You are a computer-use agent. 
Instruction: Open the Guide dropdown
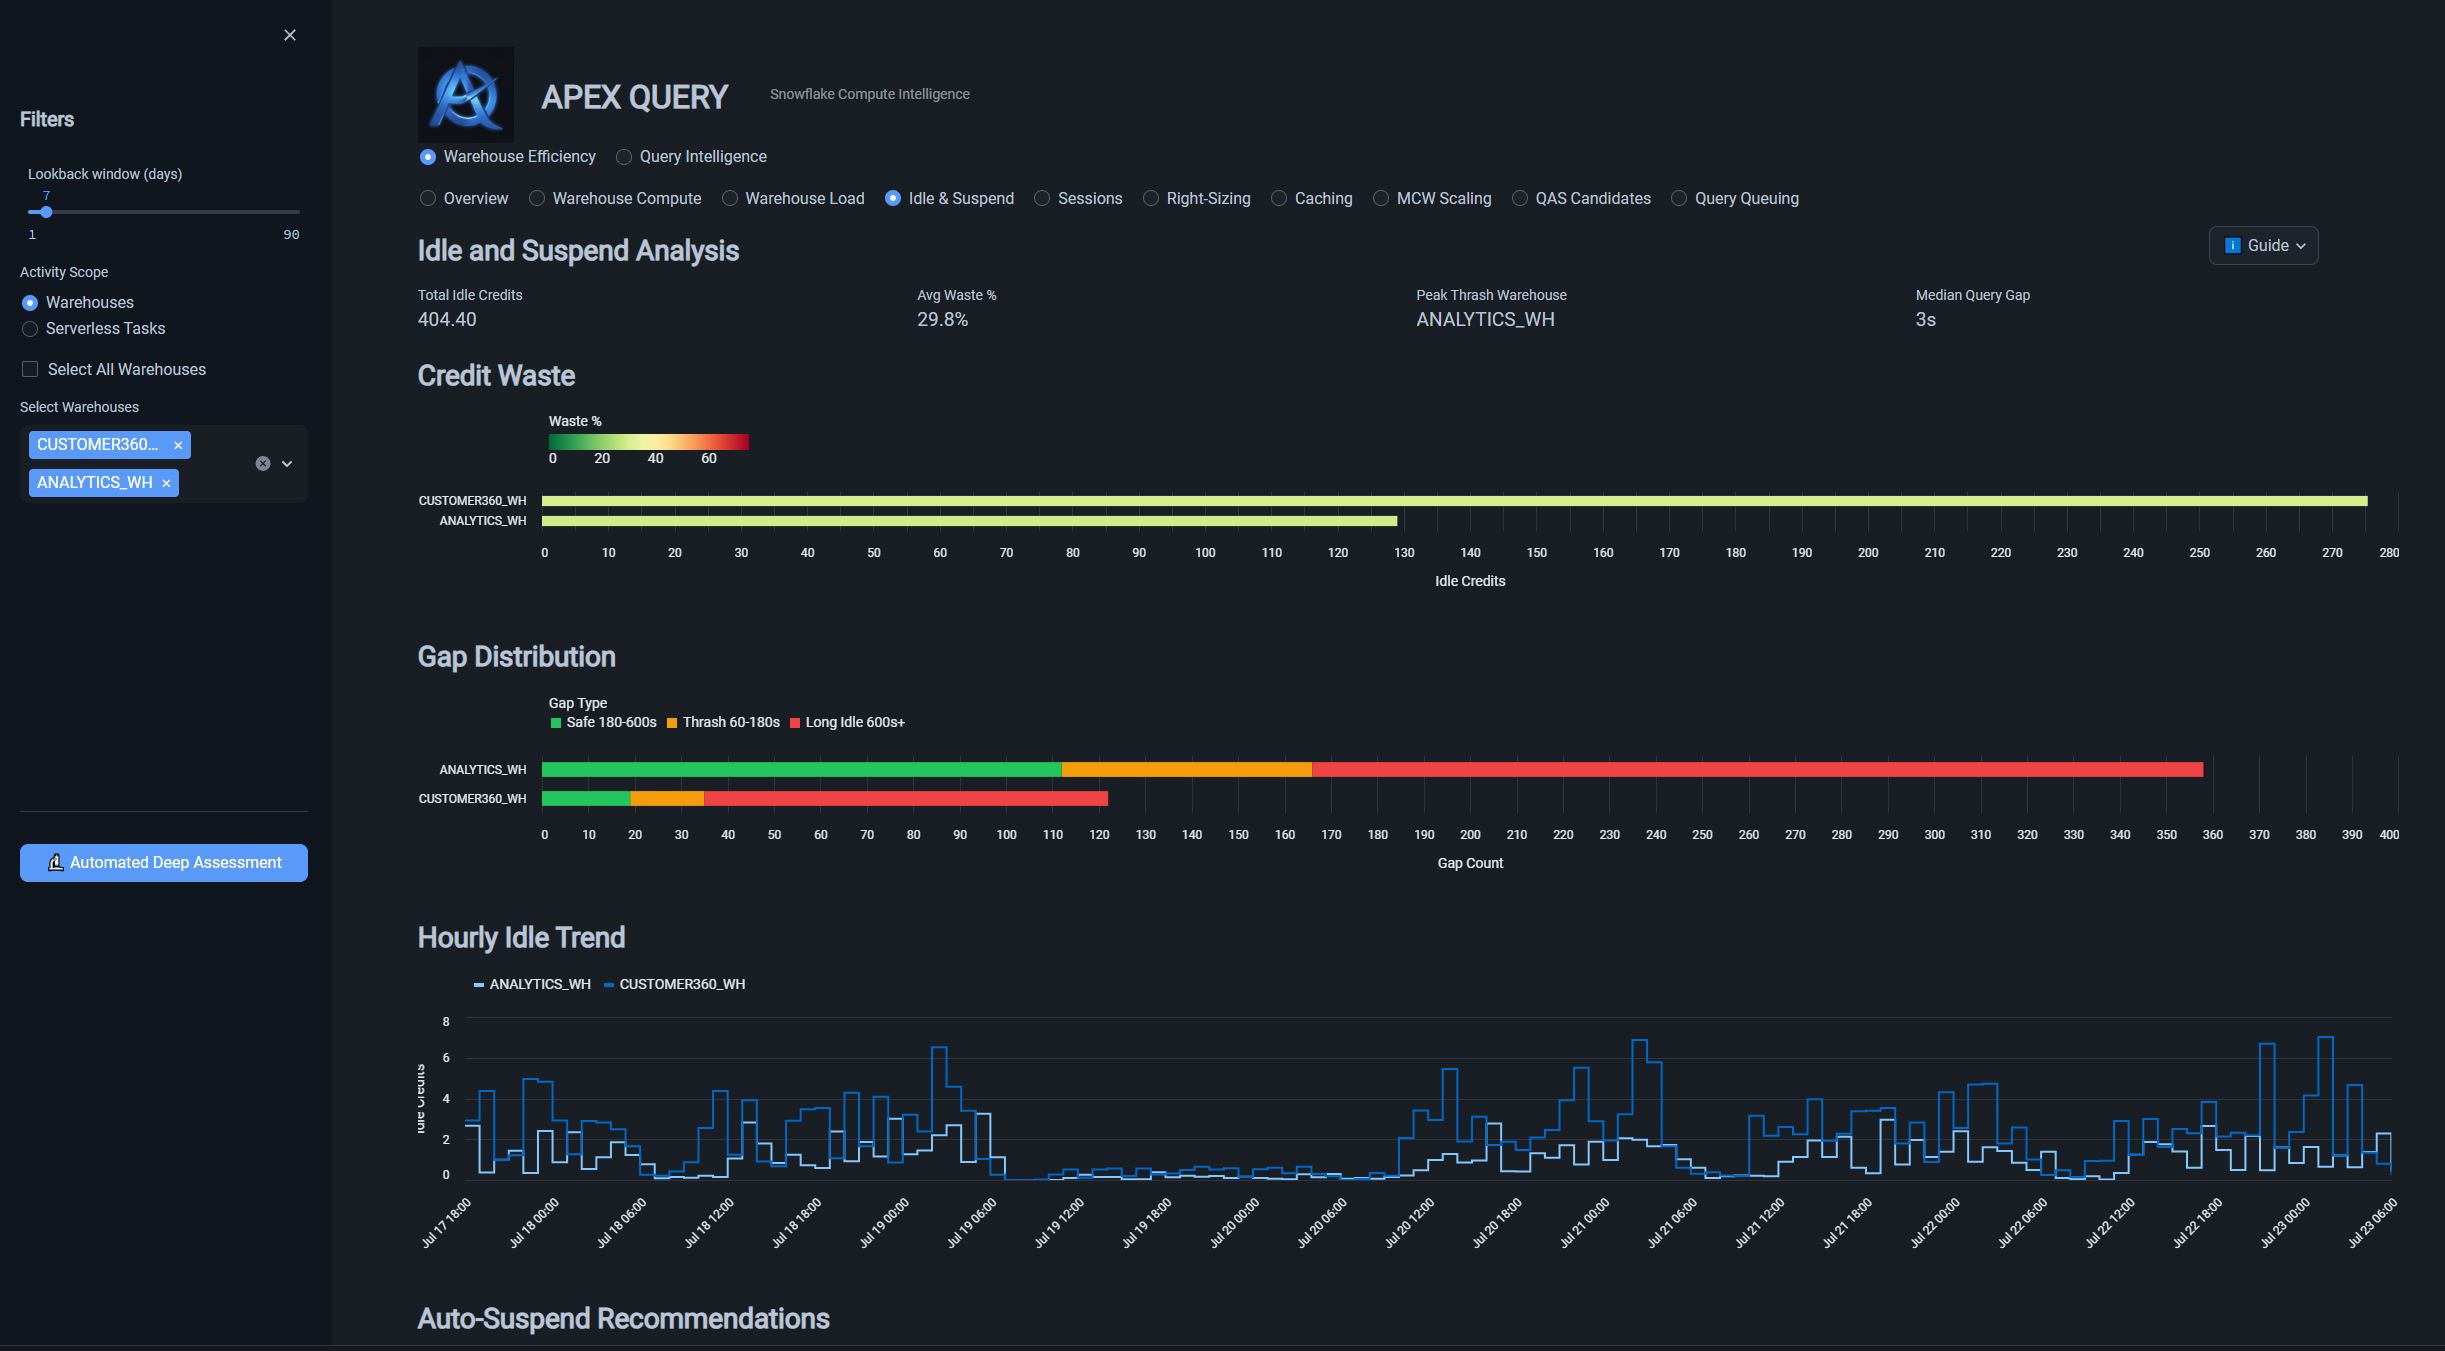pyautogui.click(x=2263, y=246)
